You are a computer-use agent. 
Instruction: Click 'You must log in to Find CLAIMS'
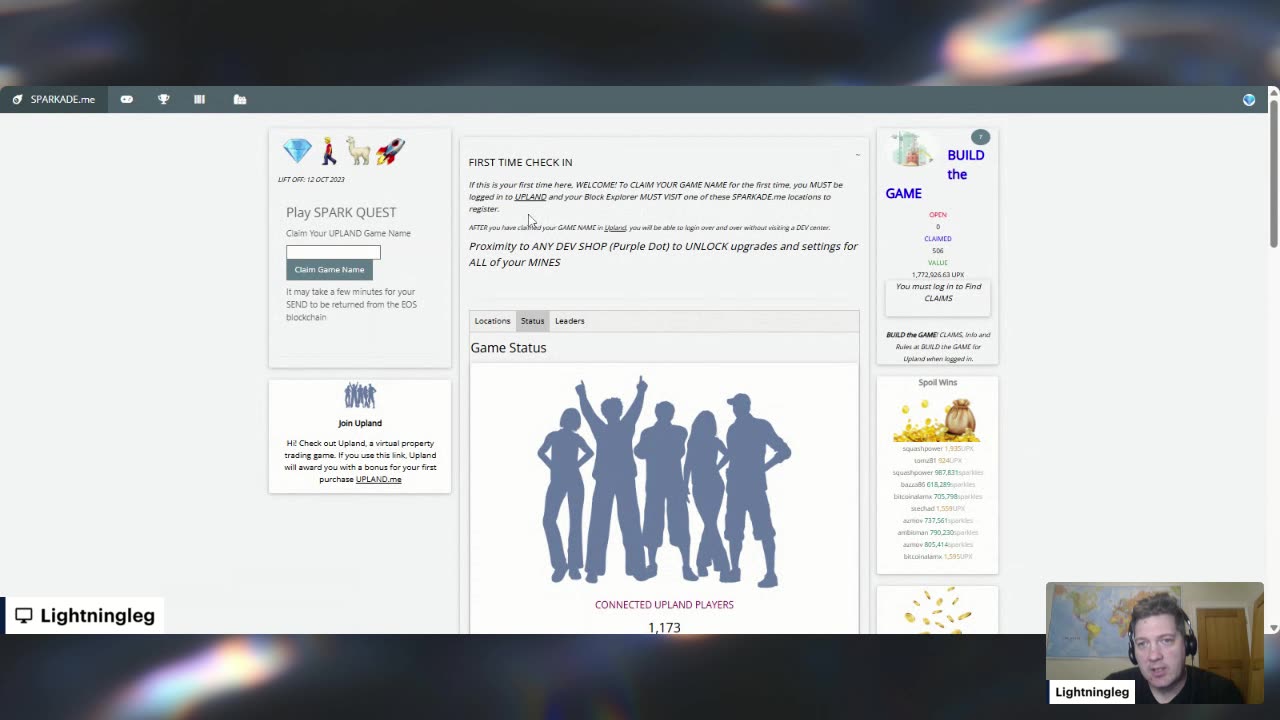(x=938, y=292)
